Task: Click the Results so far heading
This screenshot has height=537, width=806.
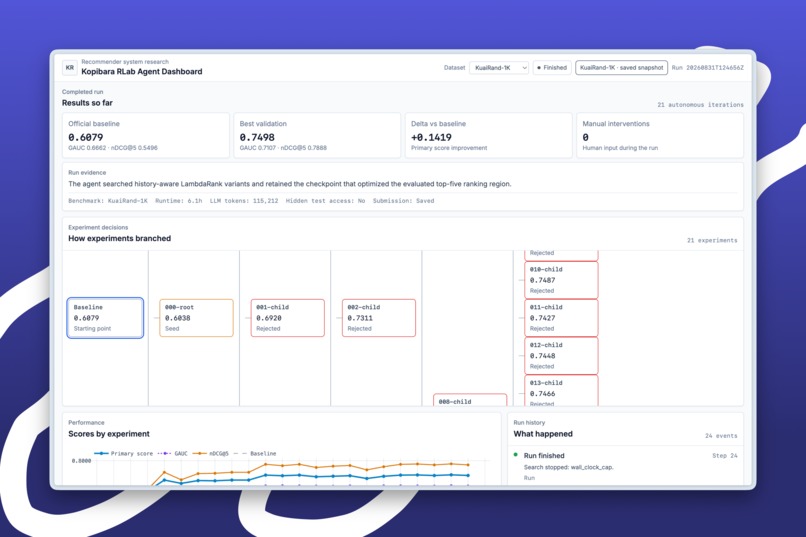Action: [87, 103]
